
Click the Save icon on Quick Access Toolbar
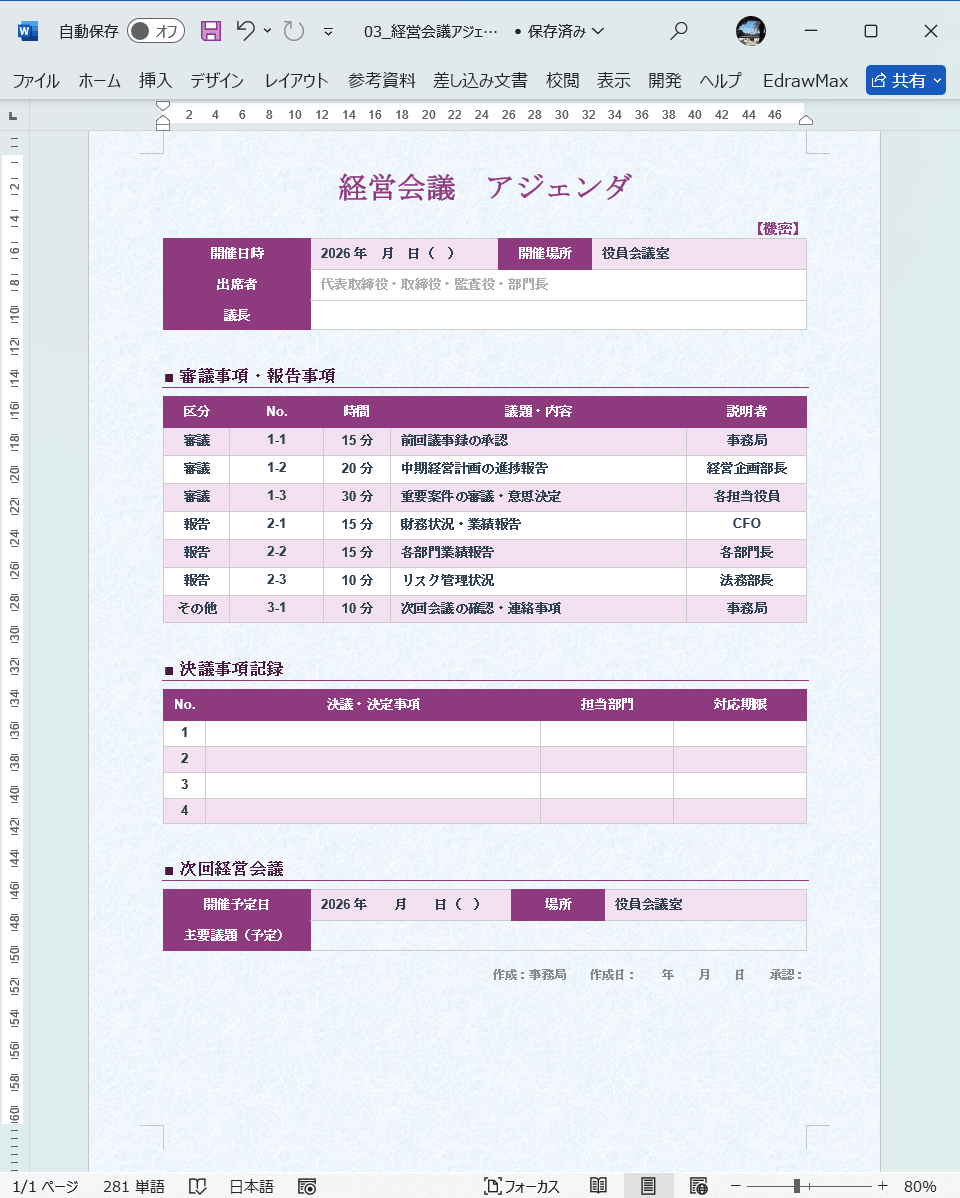point(209,31)
